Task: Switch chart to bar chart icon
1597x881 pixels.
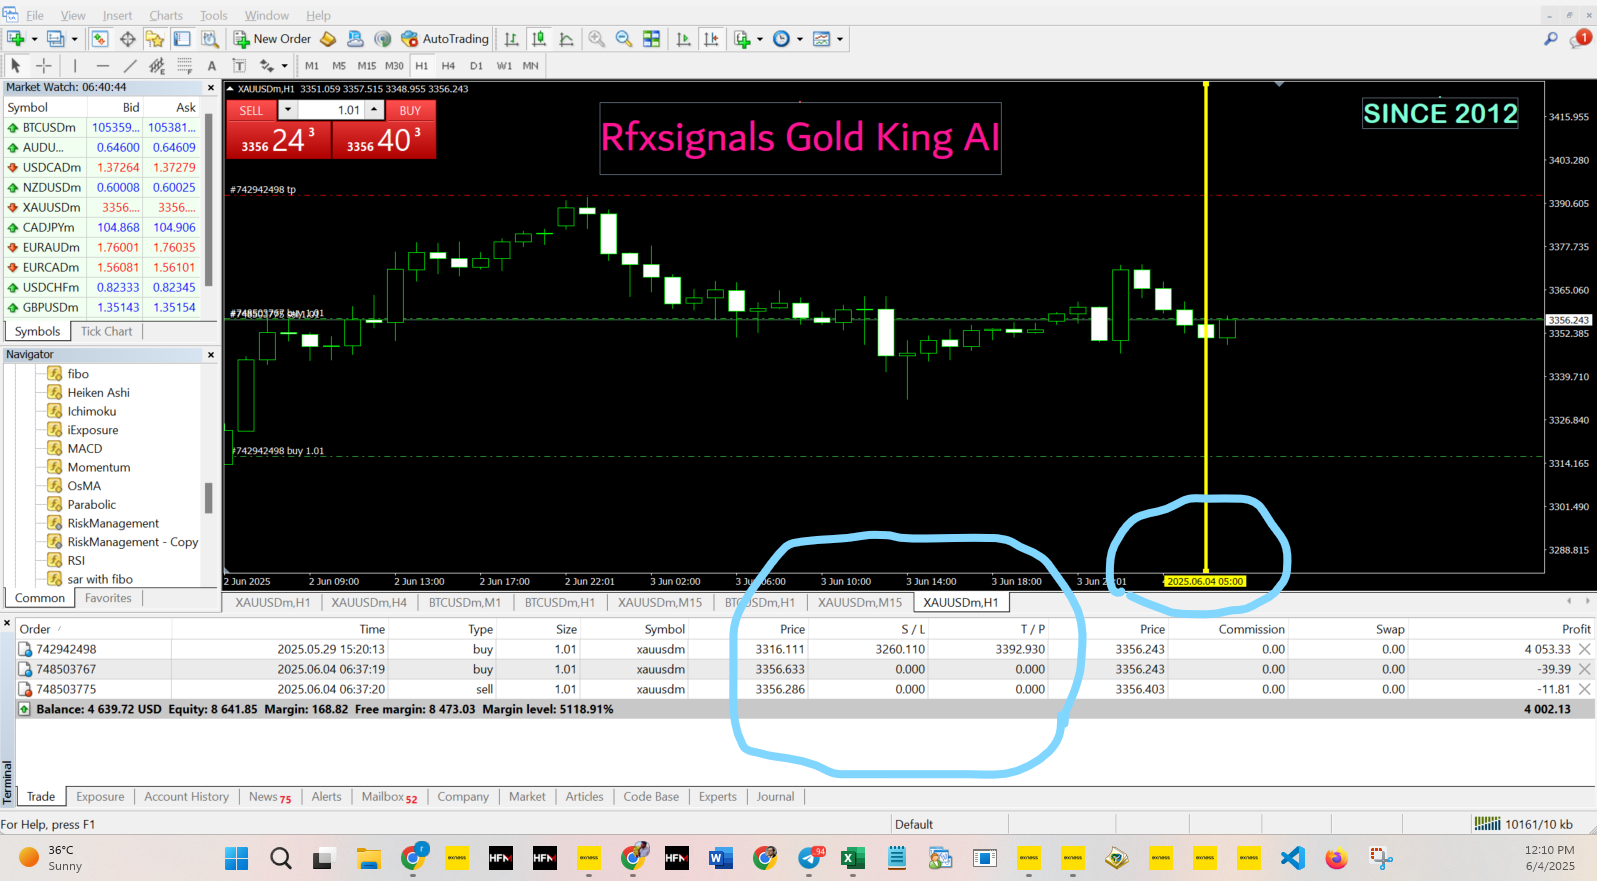Action: [x=511, y=39]
